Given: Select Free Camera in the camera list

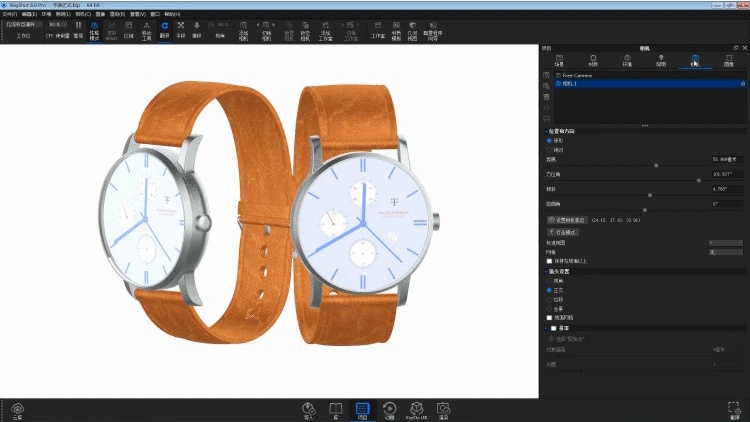Looking at the screenshot, I should click(651, 76).
